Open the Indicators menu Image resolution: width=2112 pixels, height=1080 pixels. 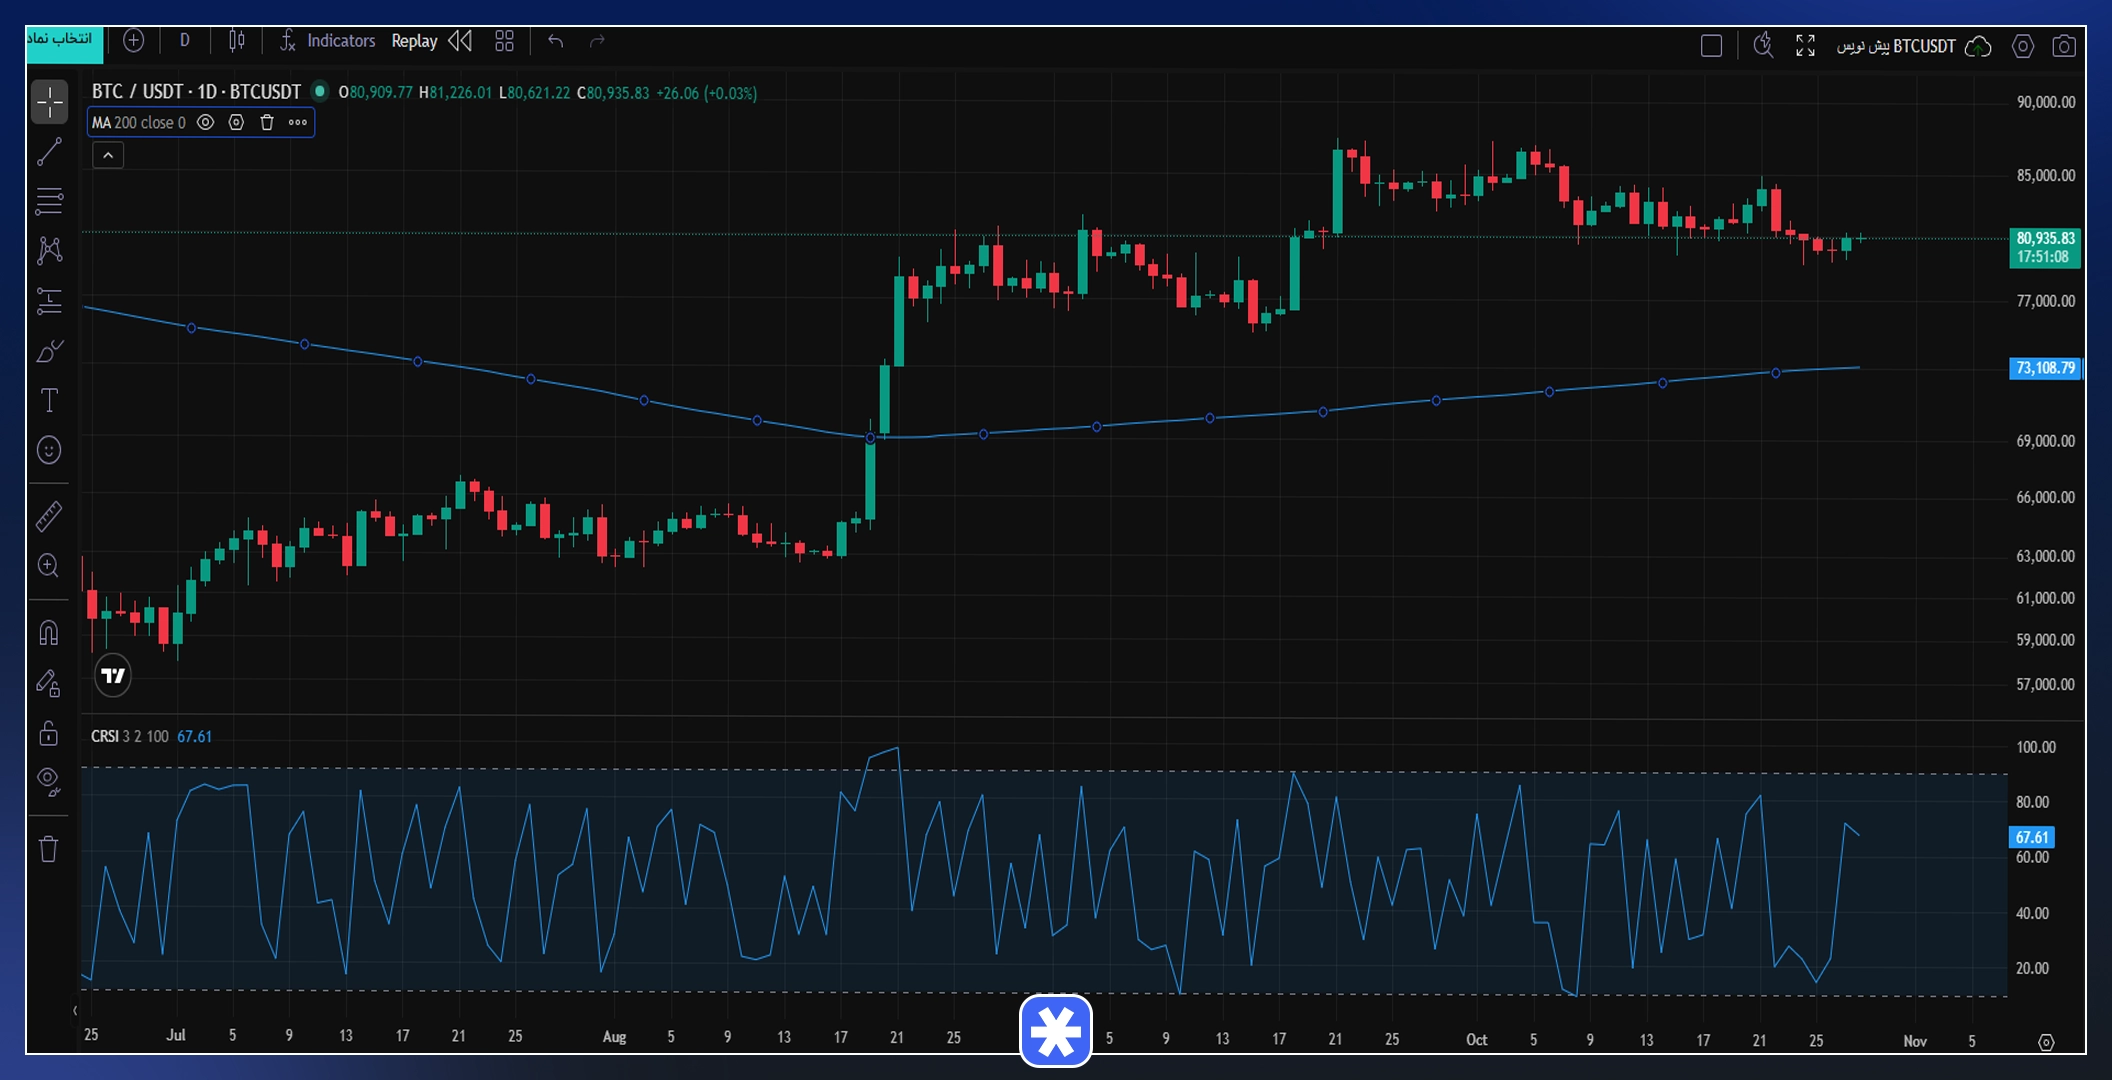[327, 41]
